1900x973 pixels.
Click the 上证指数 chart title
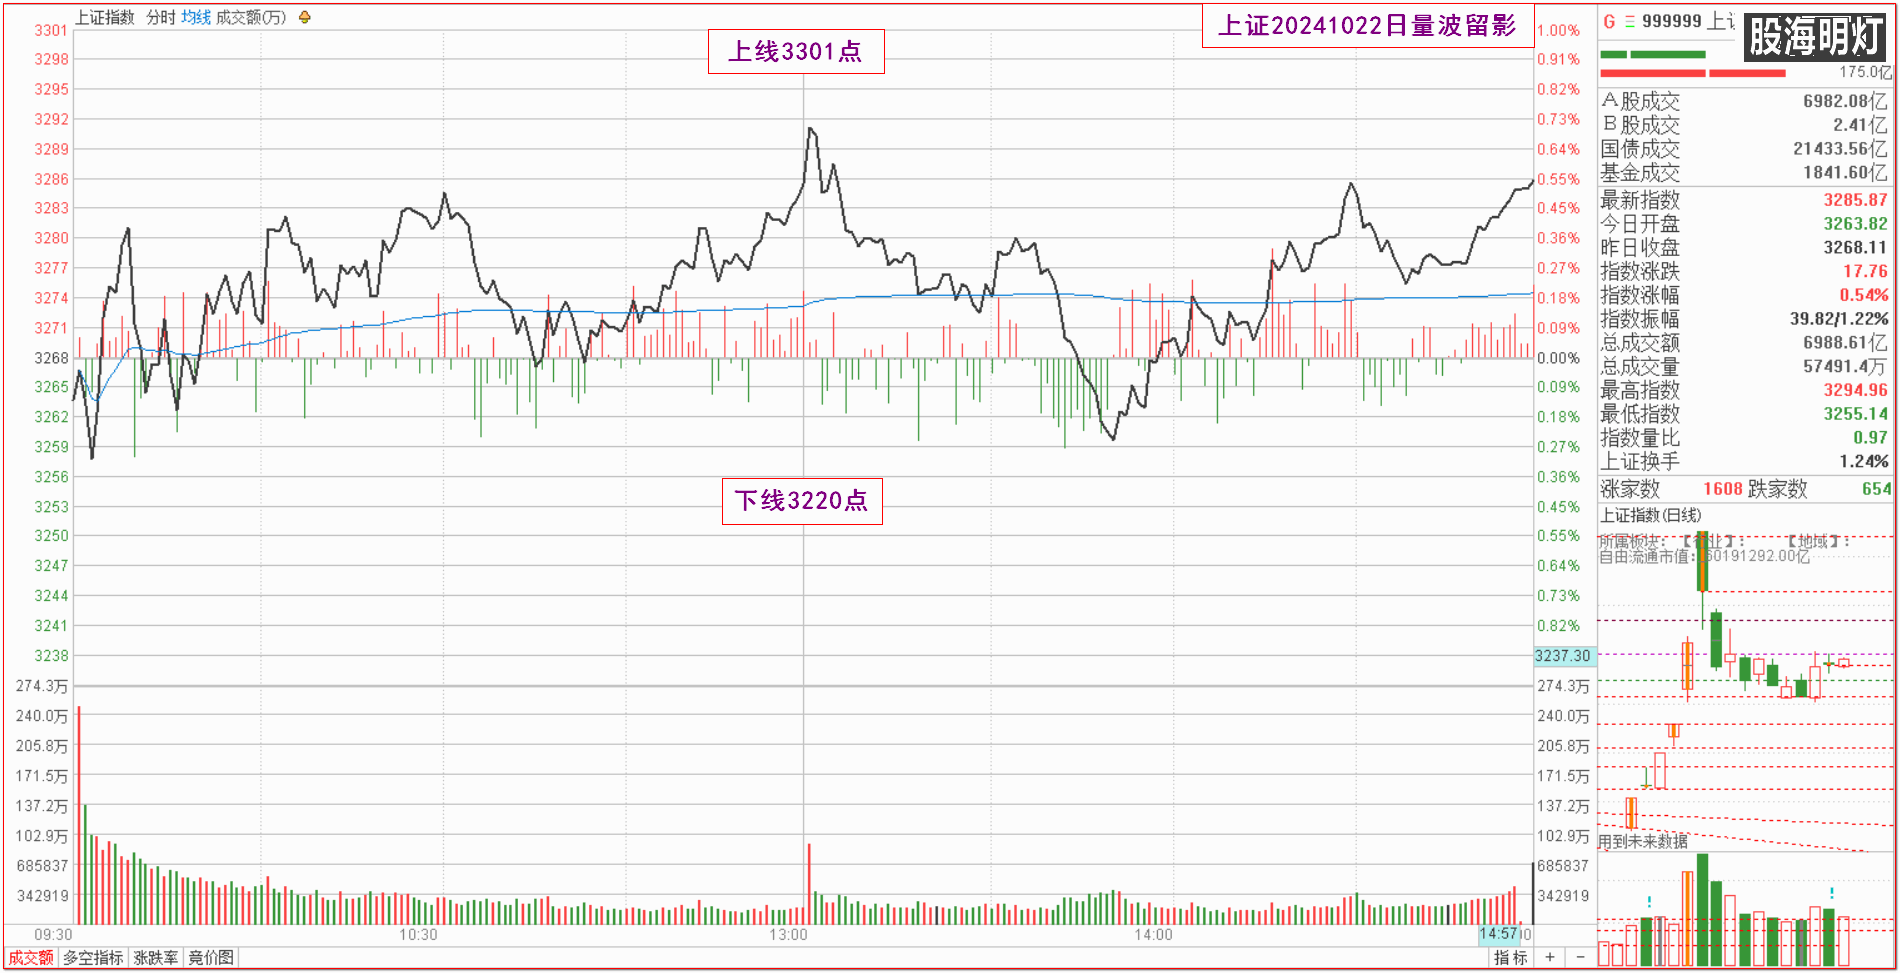coord(105,17)
